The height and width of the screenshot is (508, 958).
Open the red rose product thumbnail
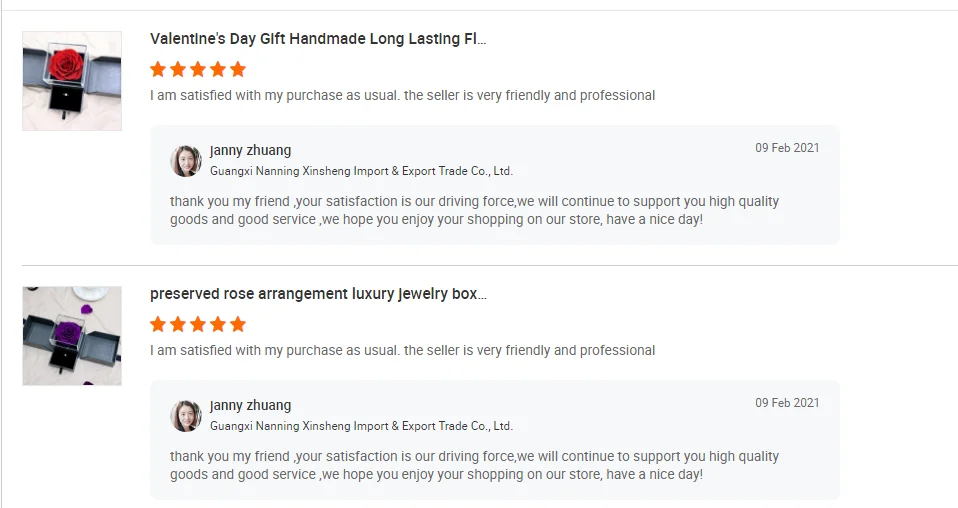(x=72, y=81)
